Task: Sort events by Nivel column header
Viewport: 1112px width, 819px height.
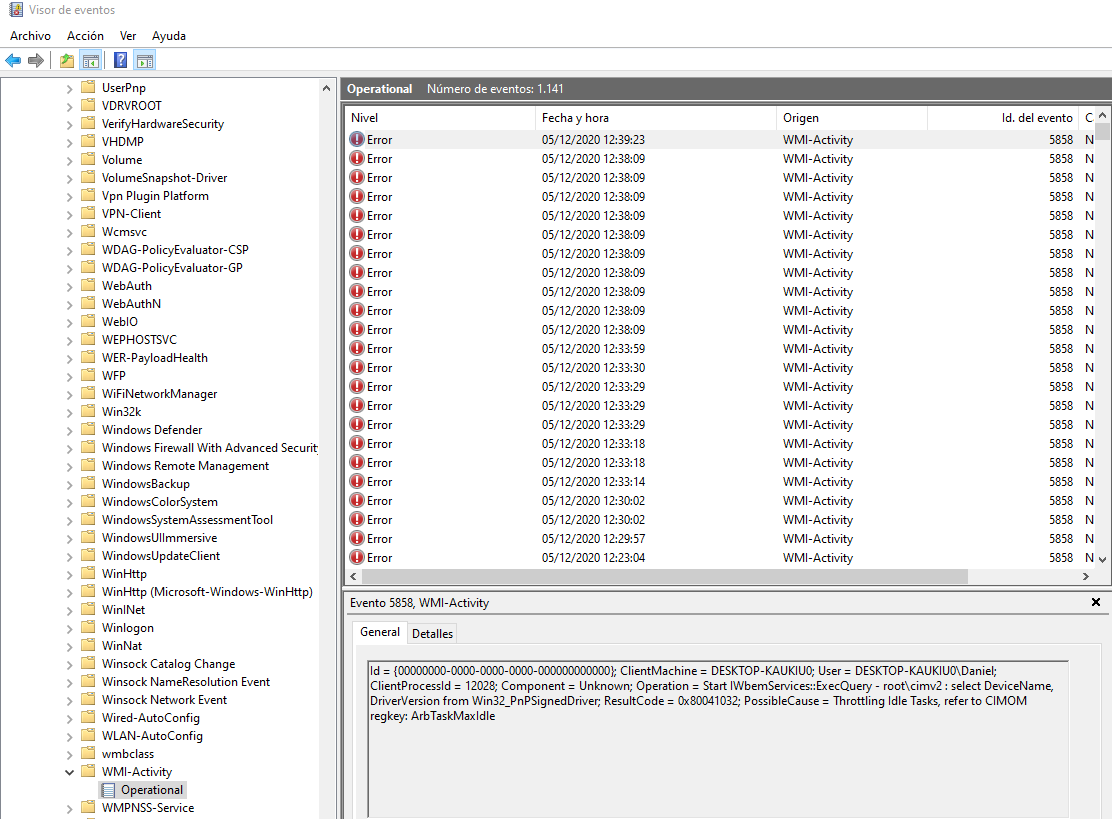Action: 440,118
